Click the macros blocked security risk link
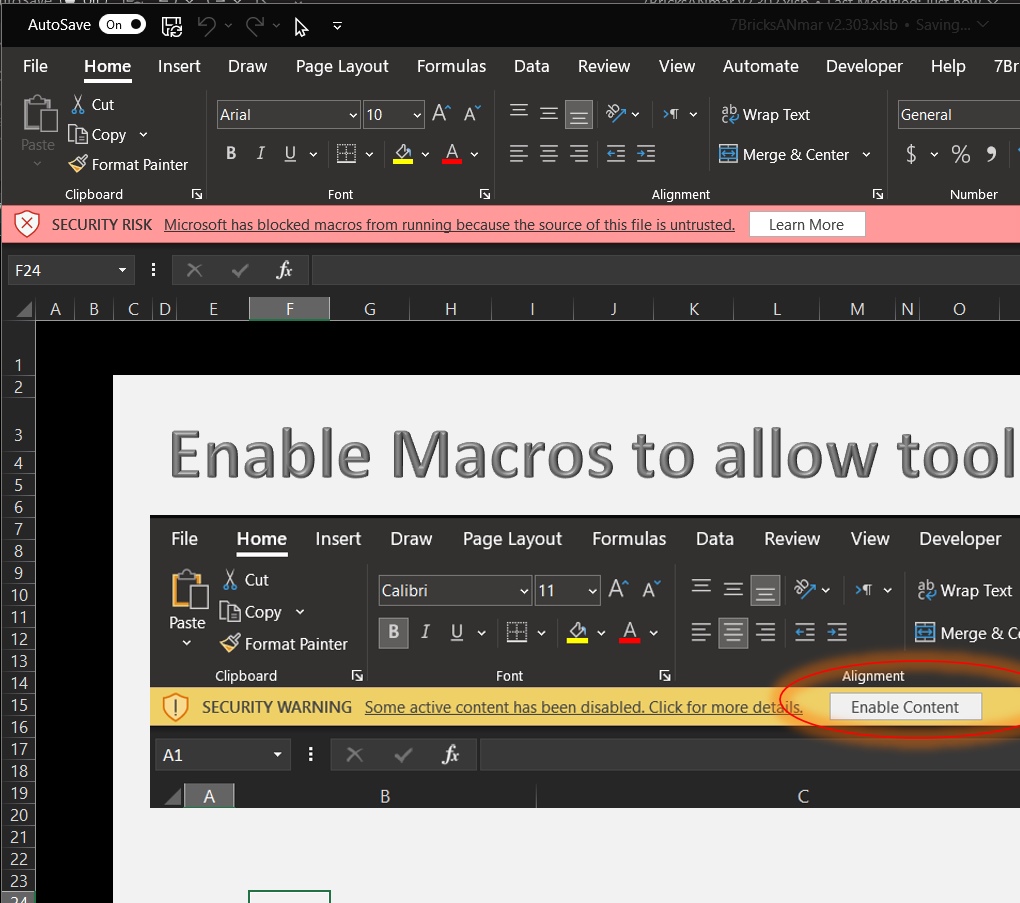This screenshot has height=903, width=1020. pyautogui.click(x=449, y=225)
